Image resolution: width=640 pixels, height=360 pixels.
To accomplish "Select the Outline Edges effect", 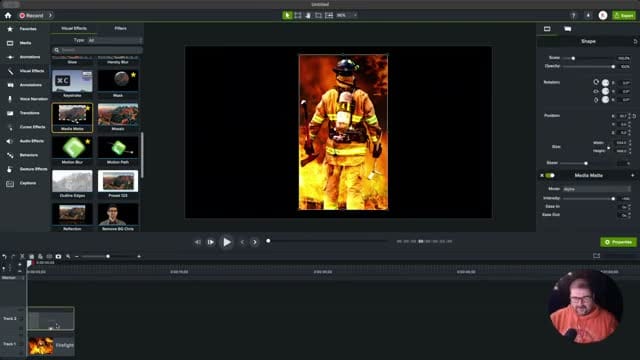I will (72, 181).
